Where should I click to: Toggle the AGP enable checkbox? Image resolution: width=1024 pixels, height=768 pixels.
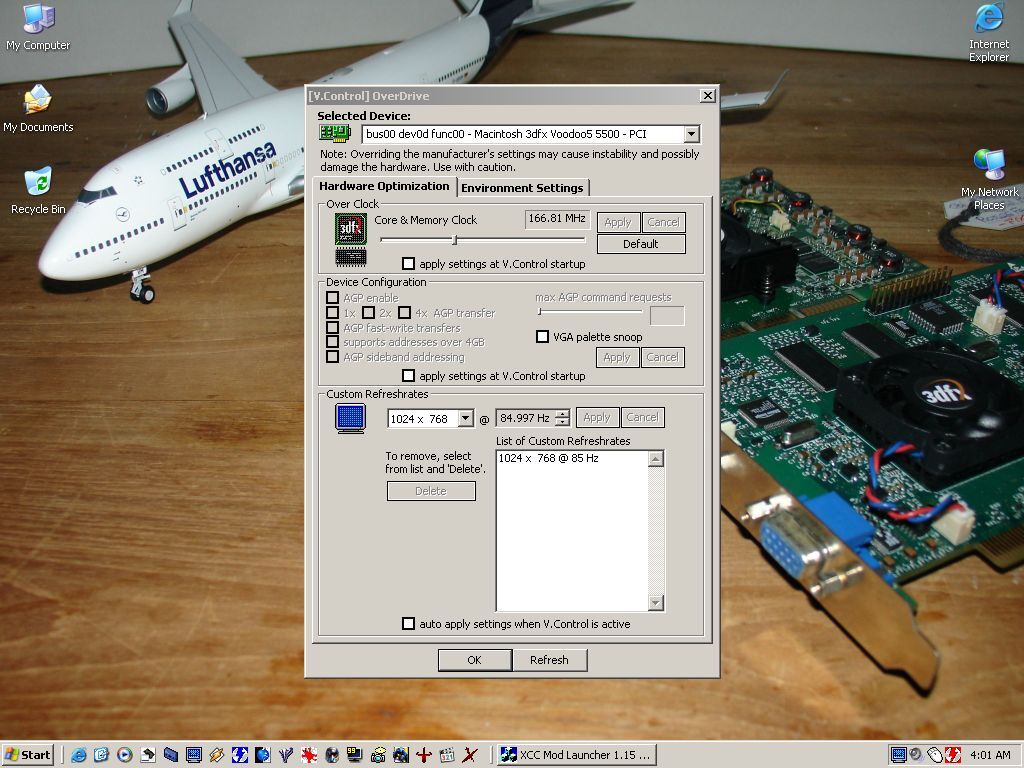[x=332, y=298]
